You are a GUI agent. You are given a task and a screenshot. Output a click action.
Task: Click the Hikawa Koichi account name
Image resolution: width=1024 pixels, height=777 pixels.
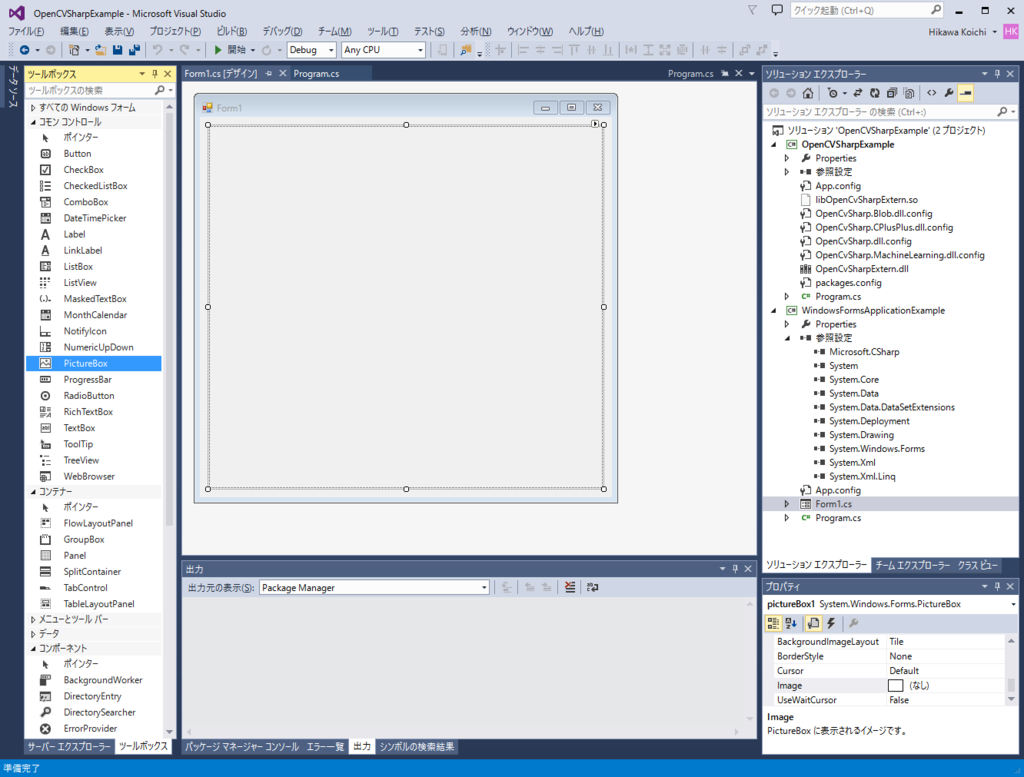pyautogui.click(x=957, y=31)
